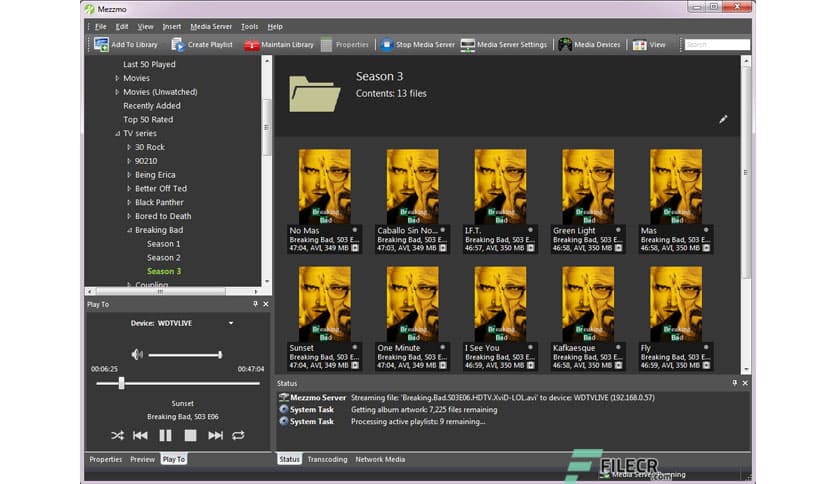Expand the Movies tree node
836x484 pixels.
point(117,78)
